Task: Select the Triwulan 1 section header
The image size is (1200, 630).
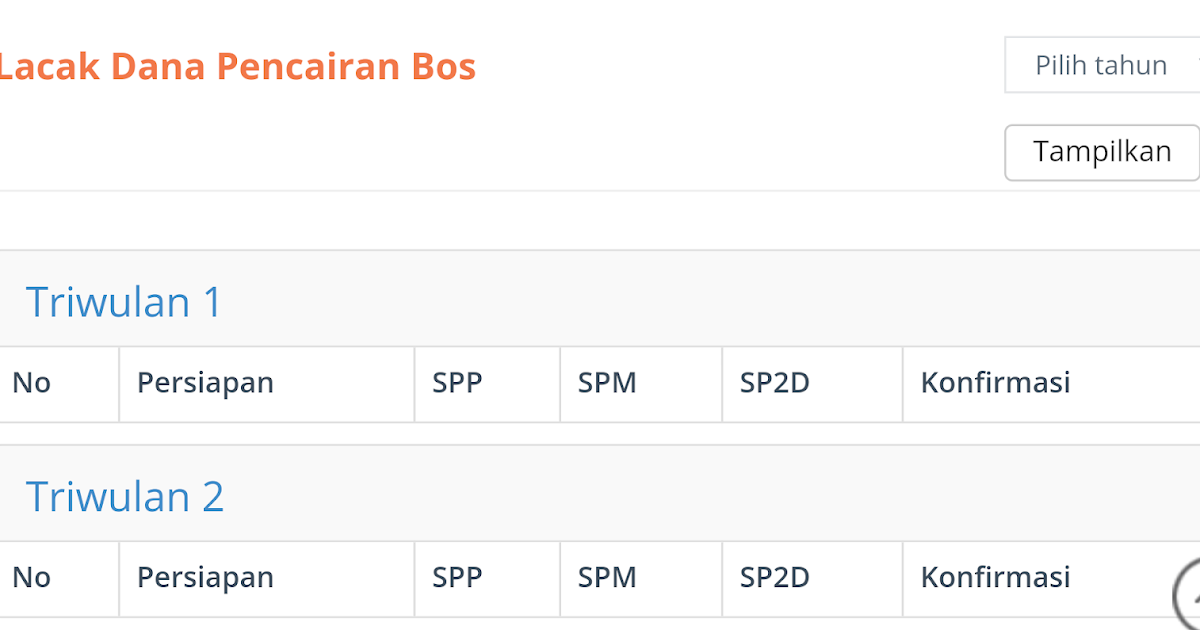Action: tap(122, 302)
